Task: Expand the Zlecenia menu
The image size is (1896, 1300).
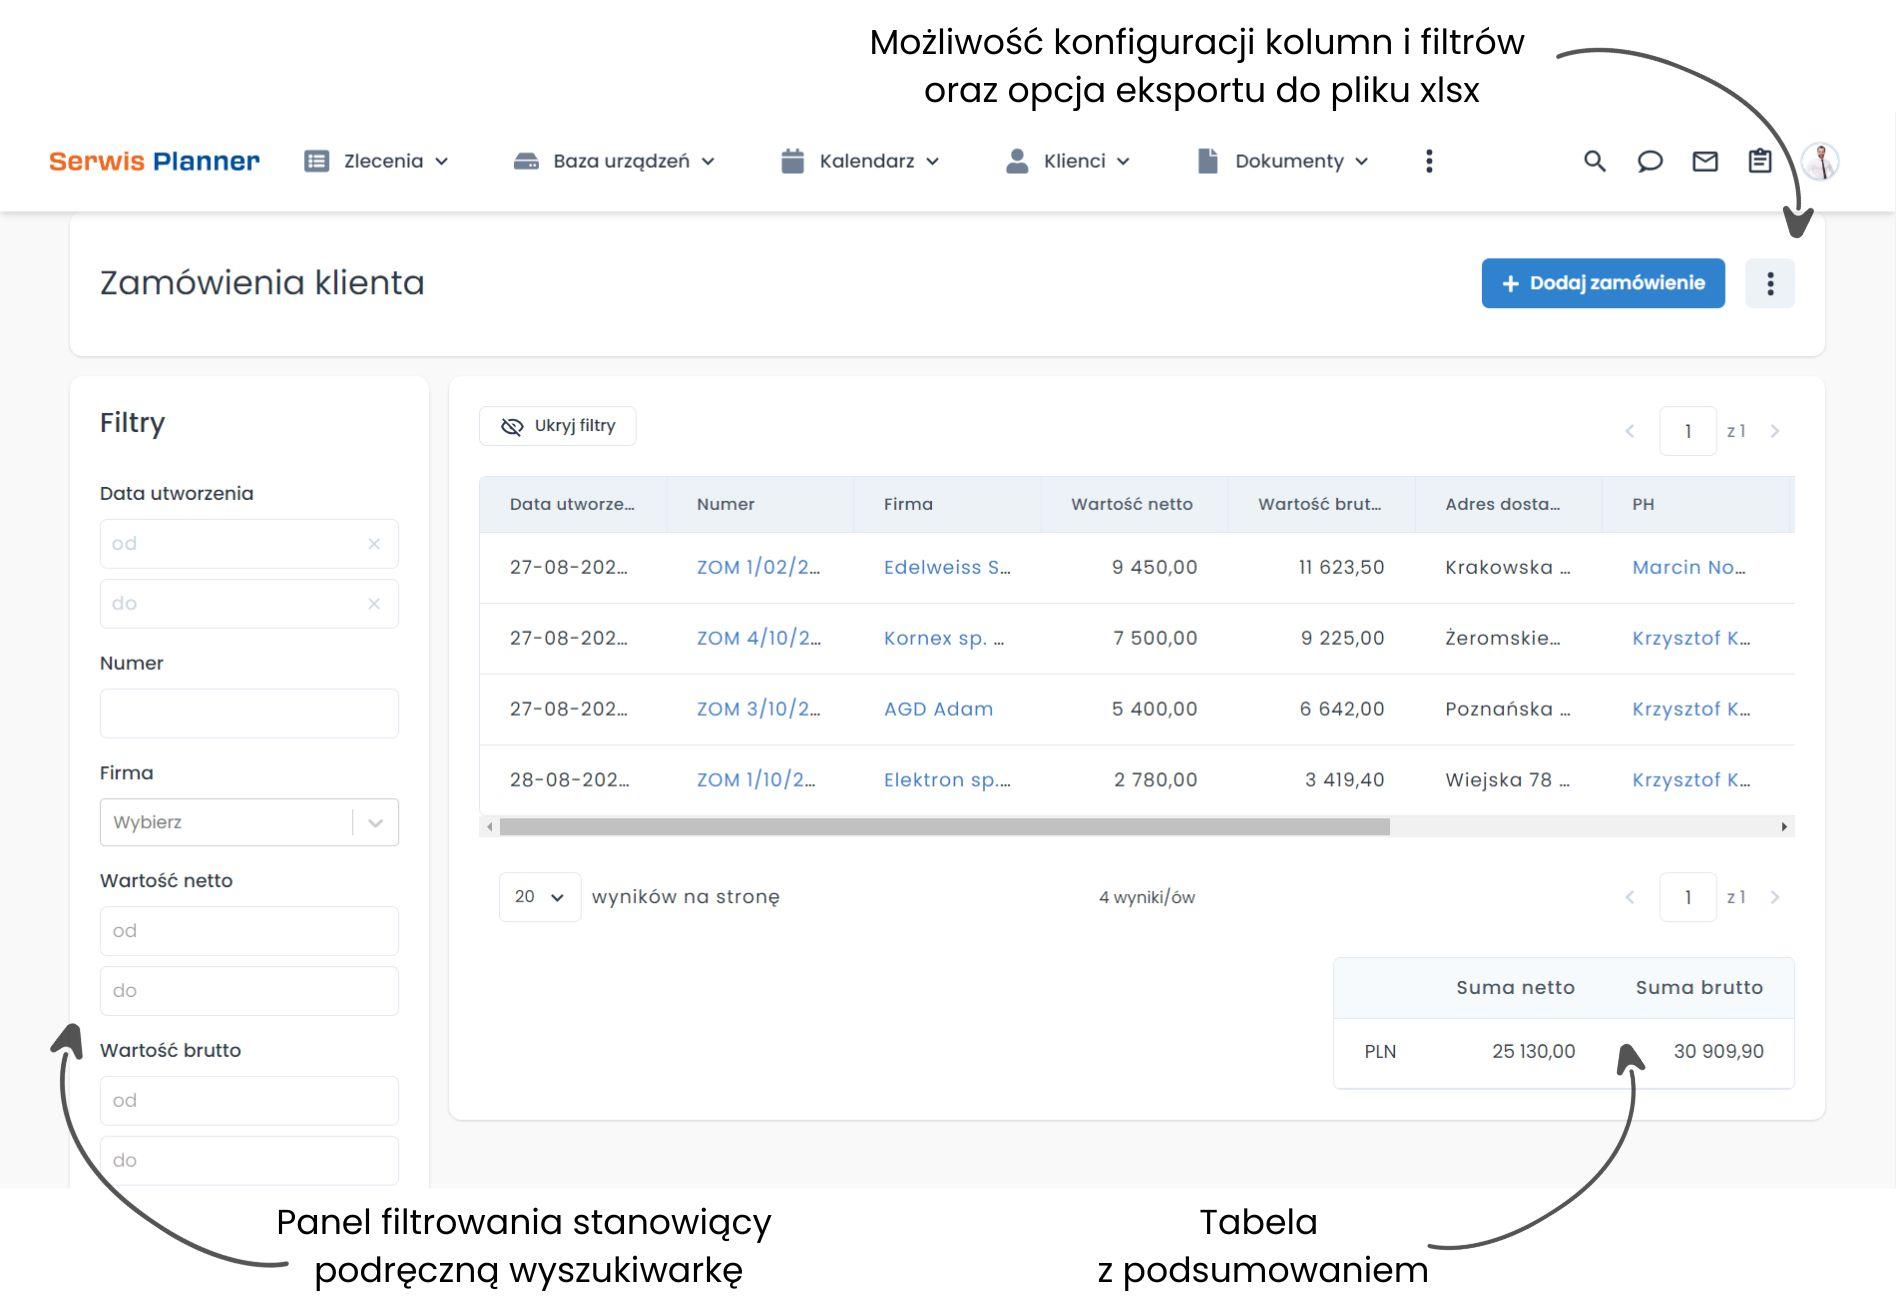Action: (376, 161)
